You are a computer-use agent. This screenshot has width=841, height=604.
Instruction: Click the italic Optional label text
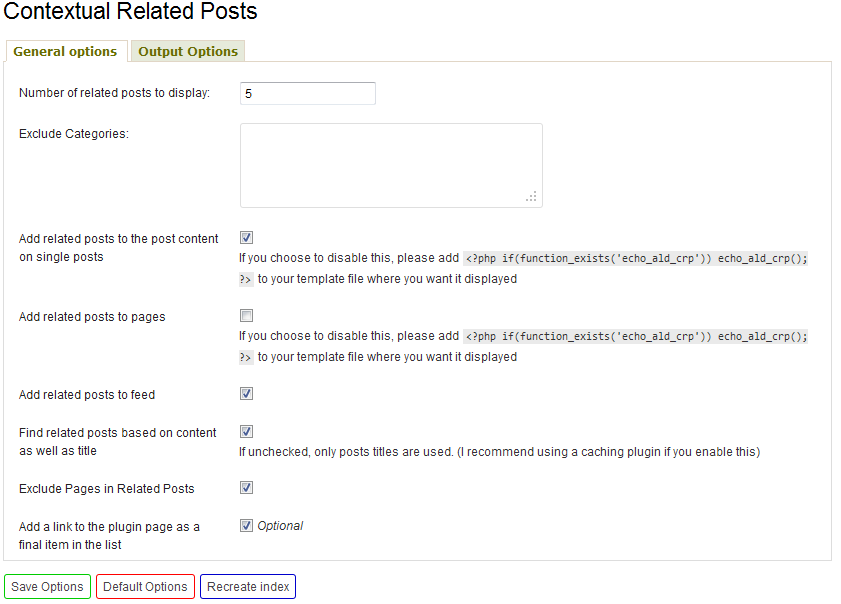pyautogui.click(x=280, y=526)
